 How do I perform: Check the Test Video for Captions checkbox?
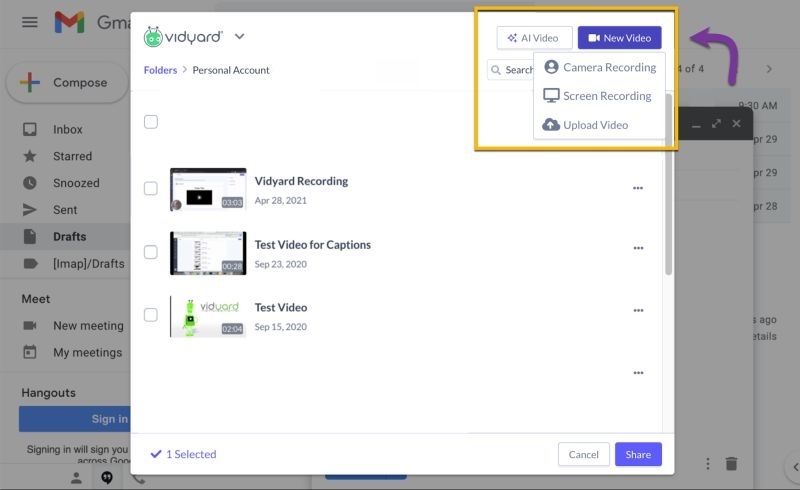(x=151, y=252)
